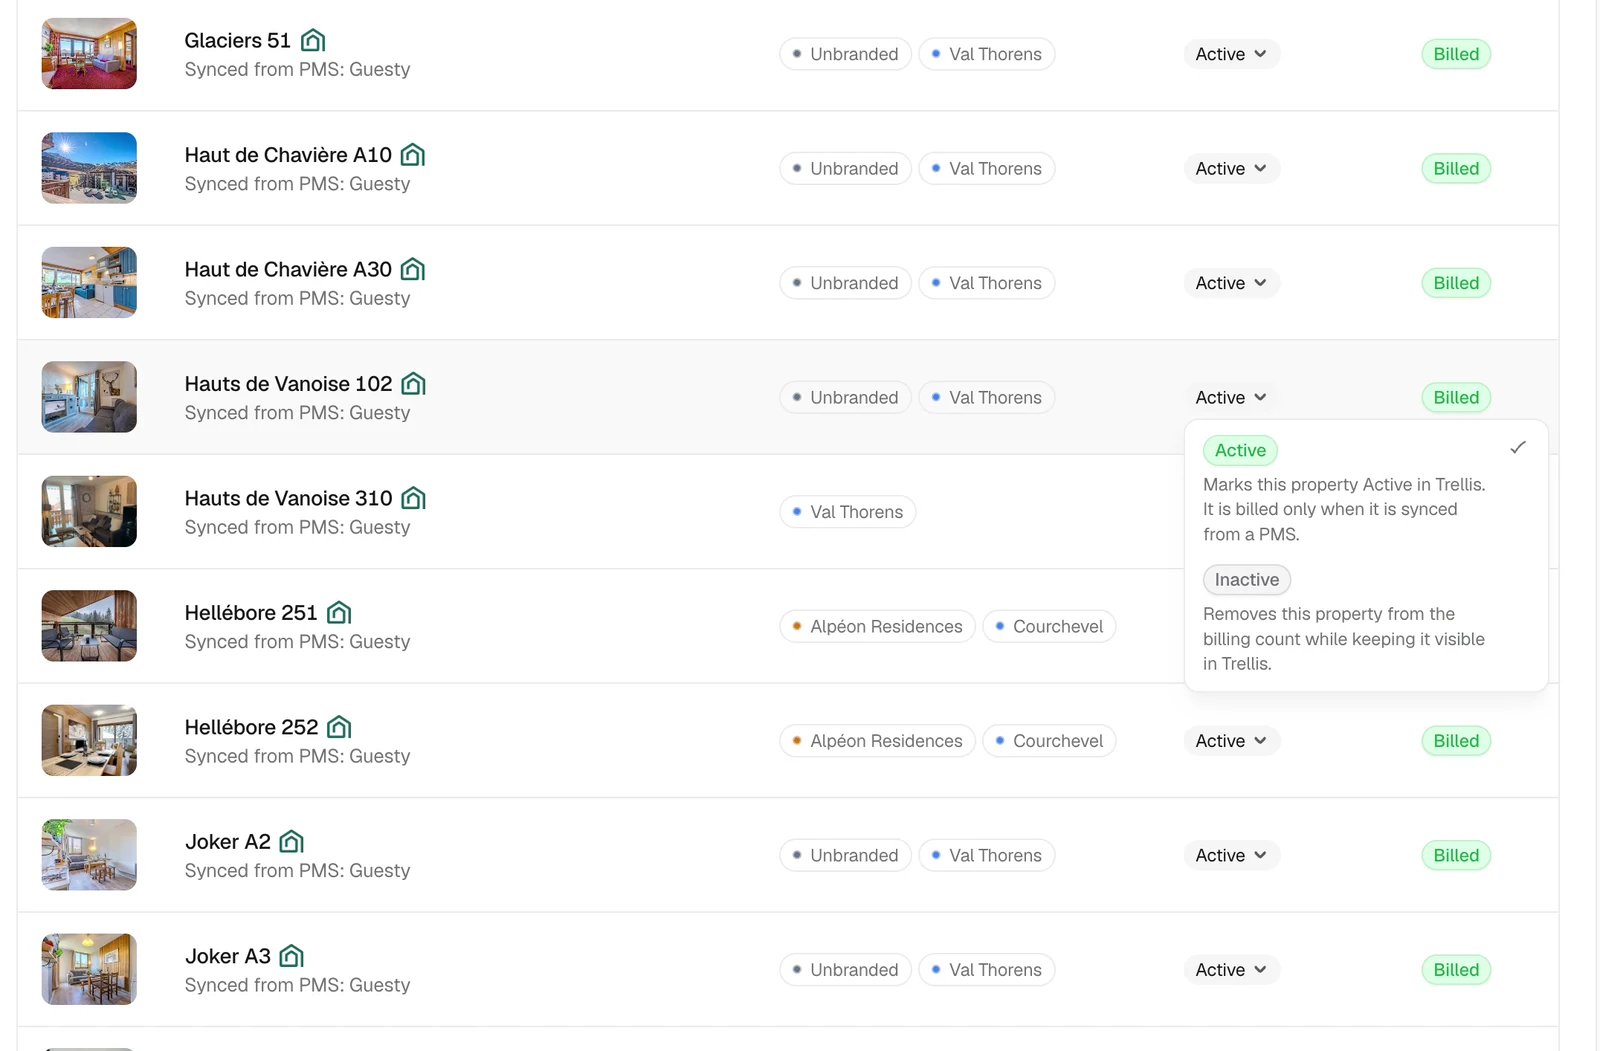Screen dimensions: 1600x1051
Task: Click the Billed badge for Hauts de Vanoise 102
Action: 1456,398
